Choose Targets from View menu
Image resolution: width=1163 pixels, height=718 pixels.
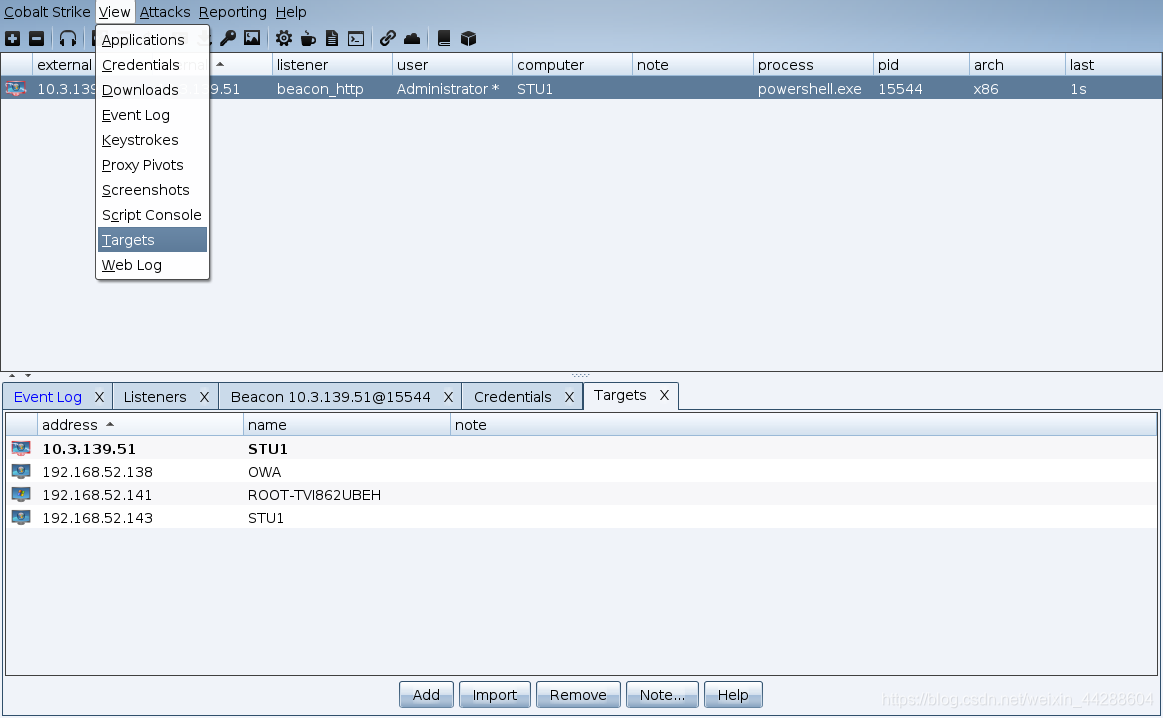coord(152,240)
